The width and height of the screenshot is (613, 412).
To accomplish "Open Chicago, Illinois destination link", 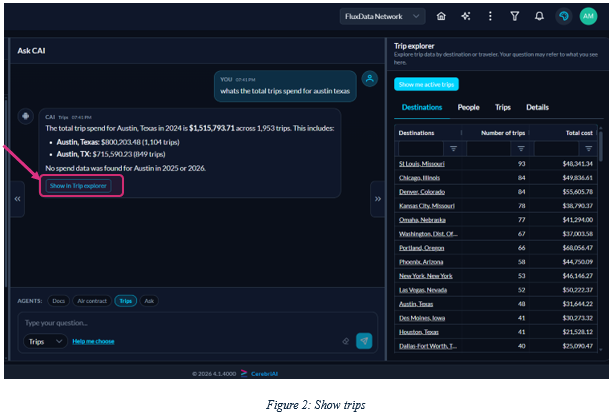I will click(x=419, y=177).
